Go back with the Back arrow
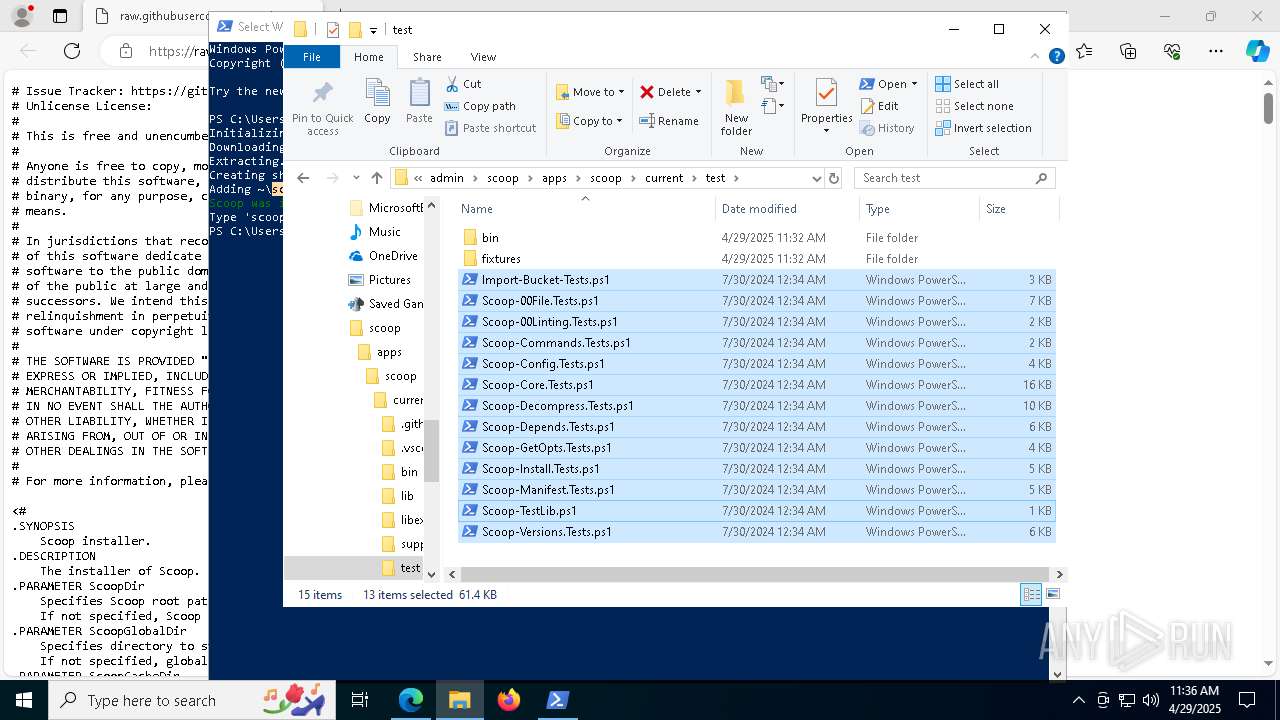This screenshot has width=1280, height=720. (x=303, y=178)
